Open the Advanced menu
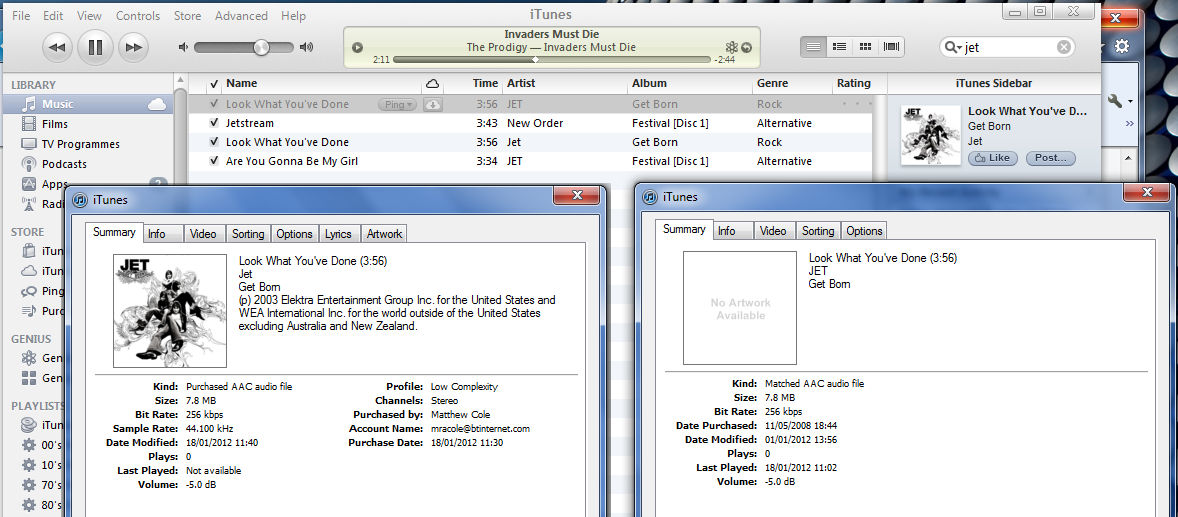Viewport: 1178px width, 517px height. click(241, 15)
